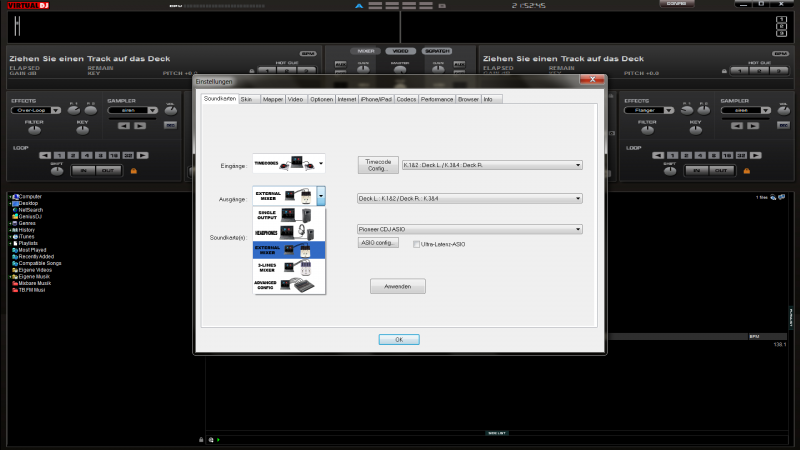This screenshot has height=450, width=800.
Task: Toggle the right deck BPM button
Action: tap(780, 54)
